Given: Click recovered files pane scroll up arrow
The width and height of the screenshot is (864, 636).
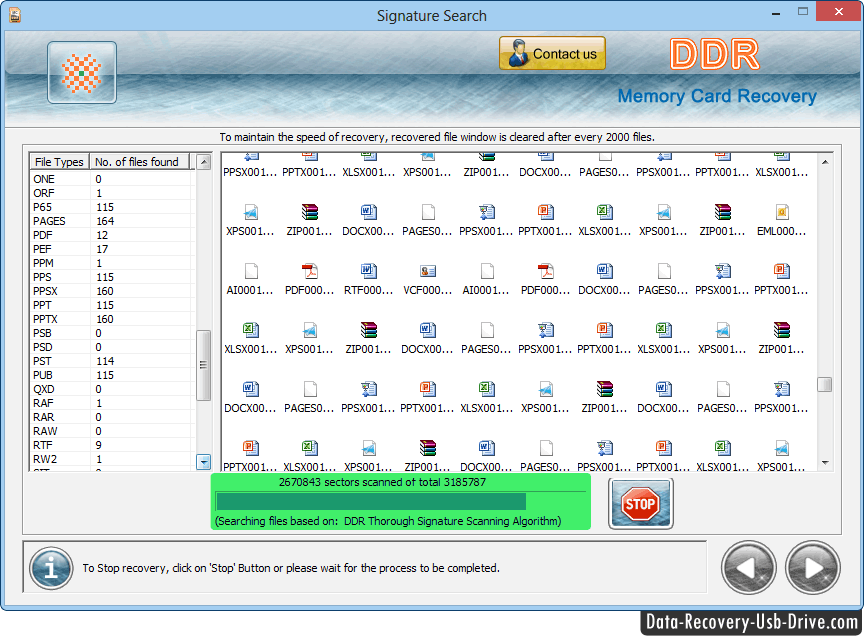Looking at the screenshot, I should (825, 162).
